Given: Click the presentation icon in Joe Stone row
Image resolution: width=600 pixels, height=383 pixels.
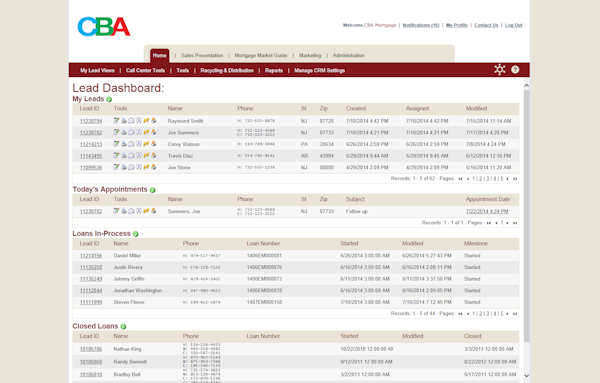Looking at the screenshot, I should coord(139,167).
